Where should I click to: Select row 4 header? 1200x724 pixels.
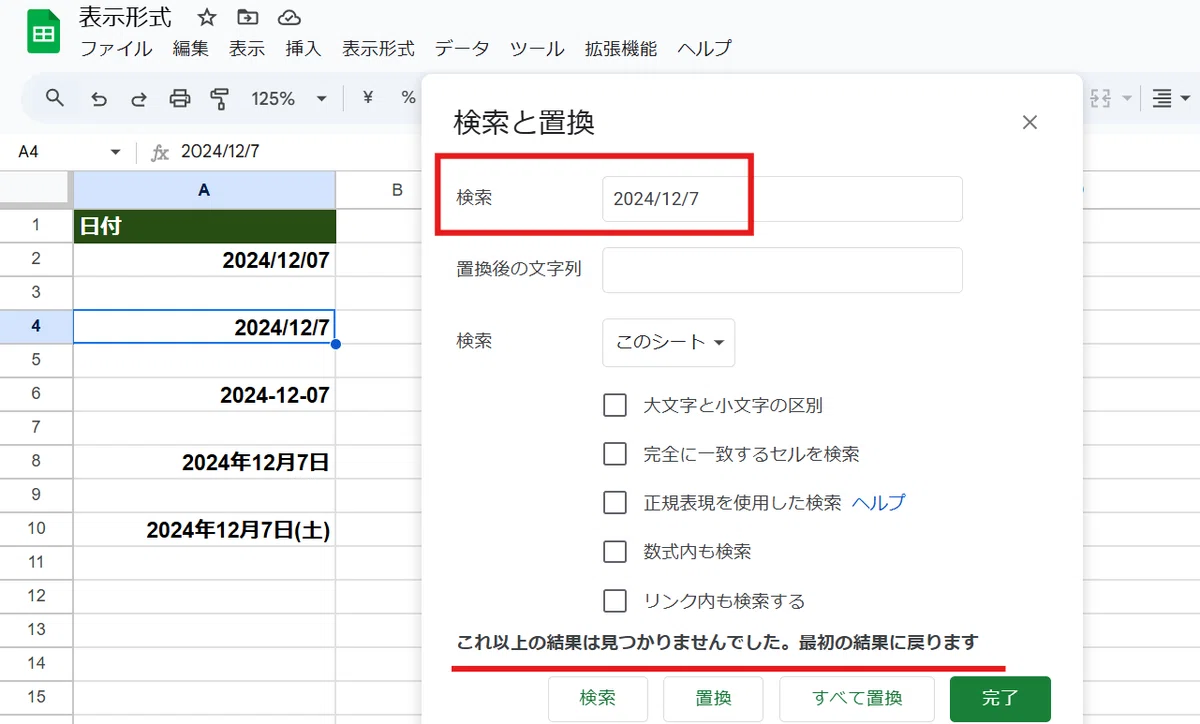point(36,326)
